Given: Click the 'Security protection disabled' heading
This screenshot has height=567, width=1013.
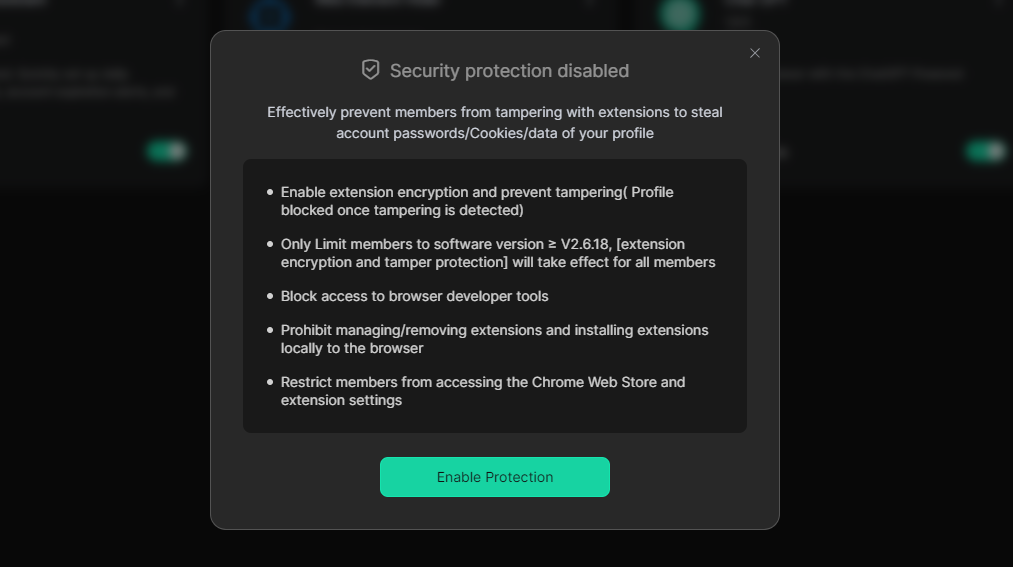Looking at the screenshot, I should 509,70.
